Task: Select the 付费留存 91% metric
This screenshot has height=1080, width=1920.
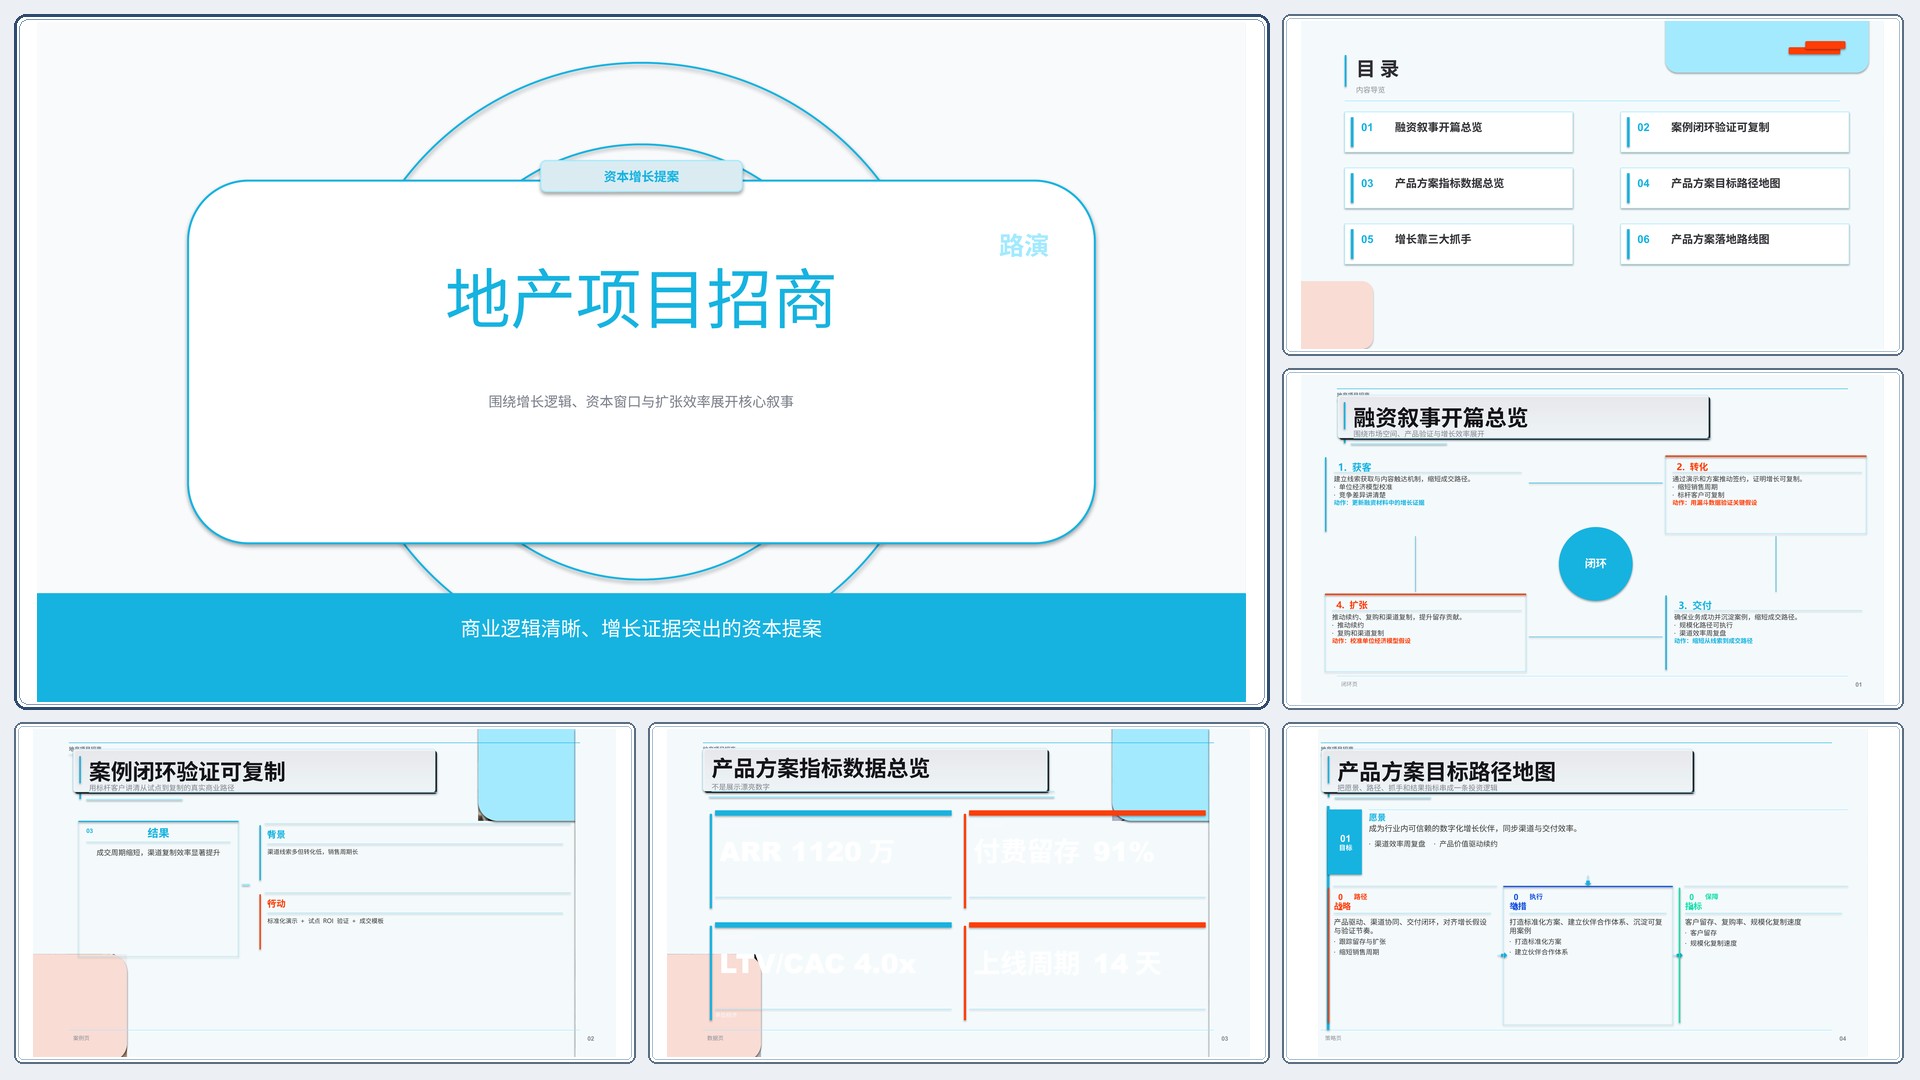Action: tap(1064, 852)
